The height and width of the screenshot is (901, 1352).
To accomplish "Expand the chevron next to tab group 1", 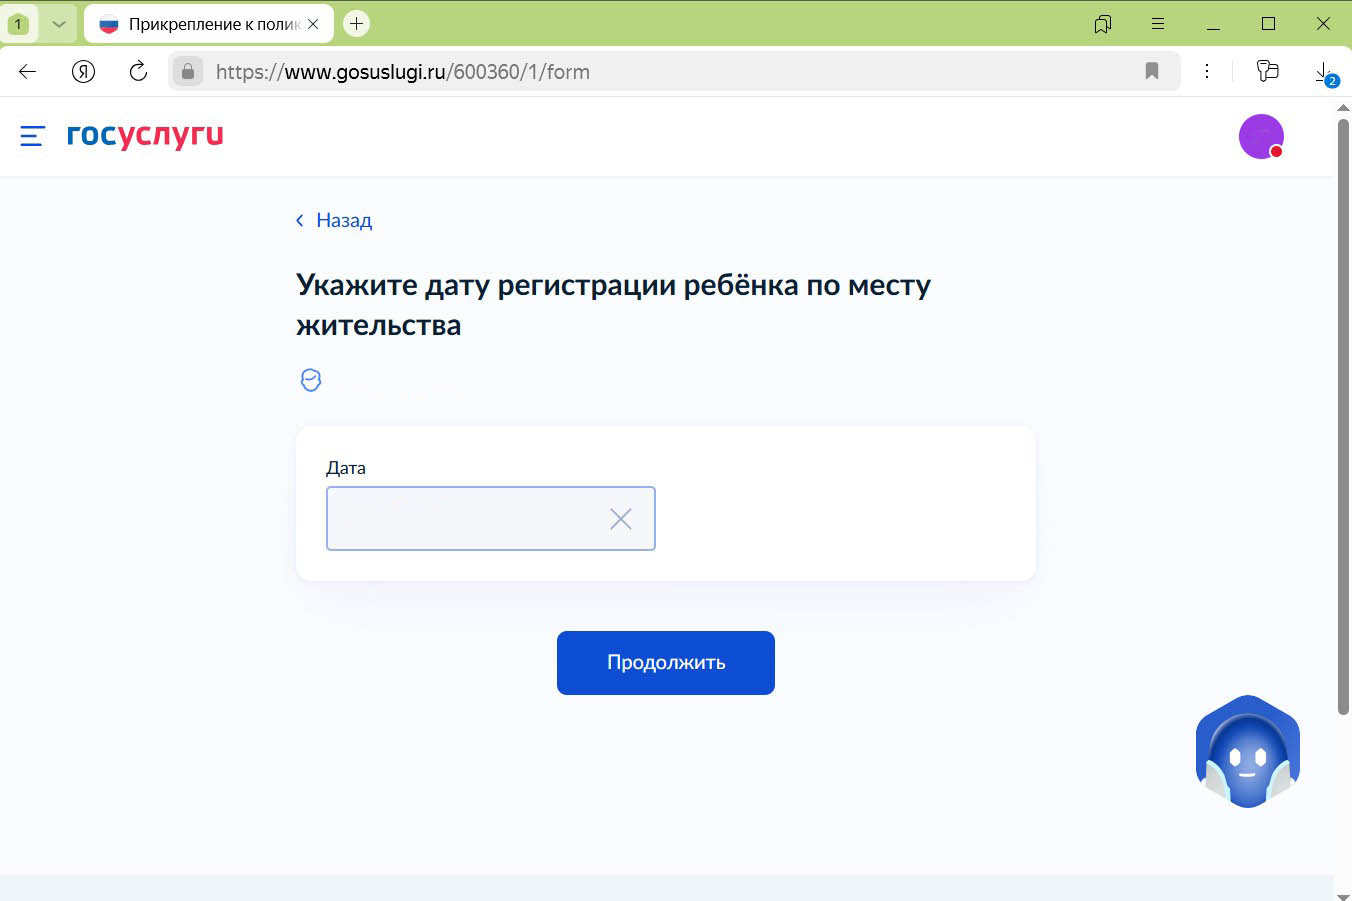I will pos(57,22).
